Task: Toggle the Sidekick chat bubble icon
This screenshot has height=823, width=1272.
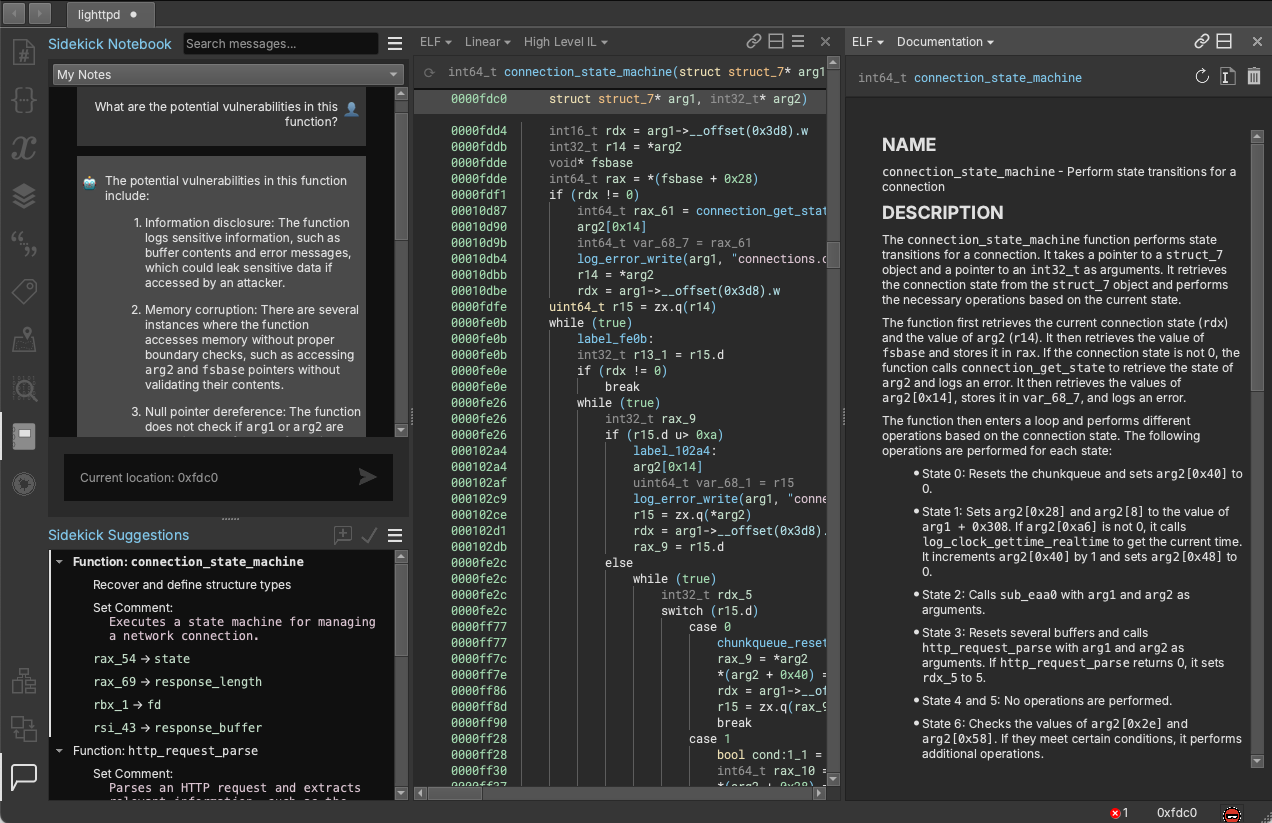Action: click(24, 775)
